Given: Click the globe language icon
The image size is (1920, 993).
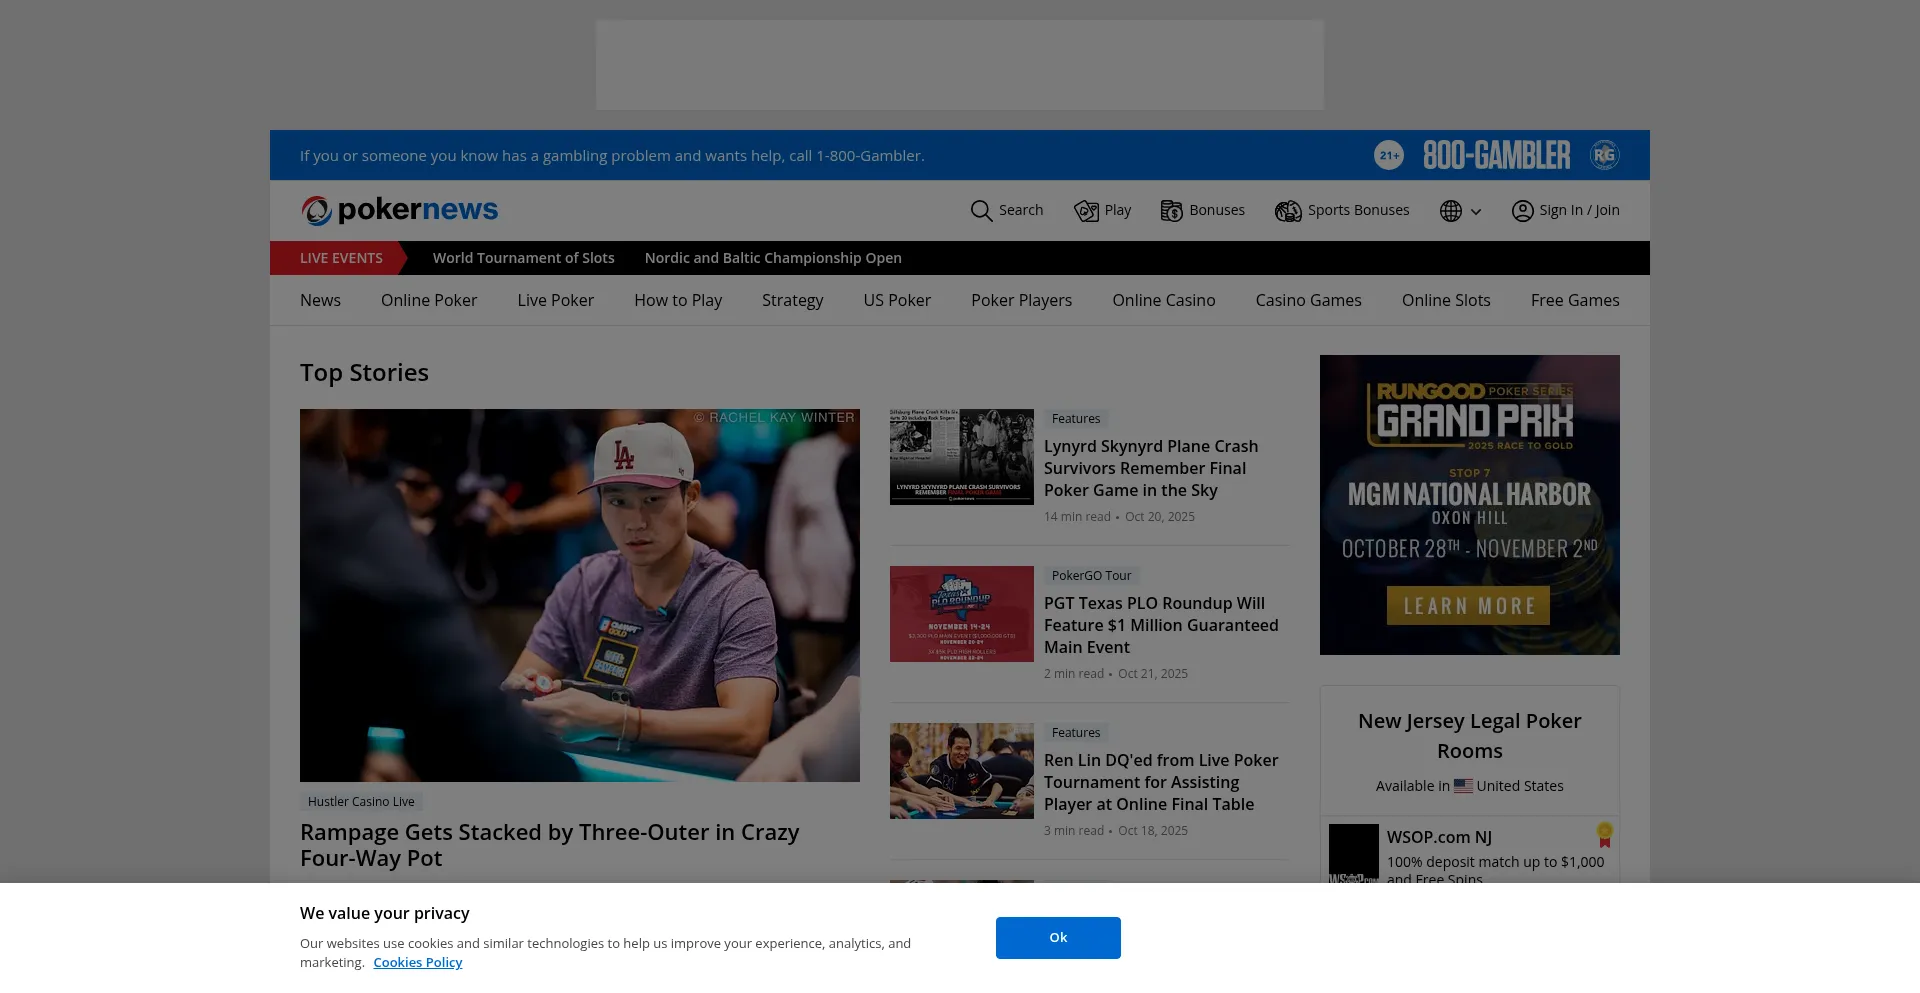Looking at the screenshot, I should [x=1451, y=211].
